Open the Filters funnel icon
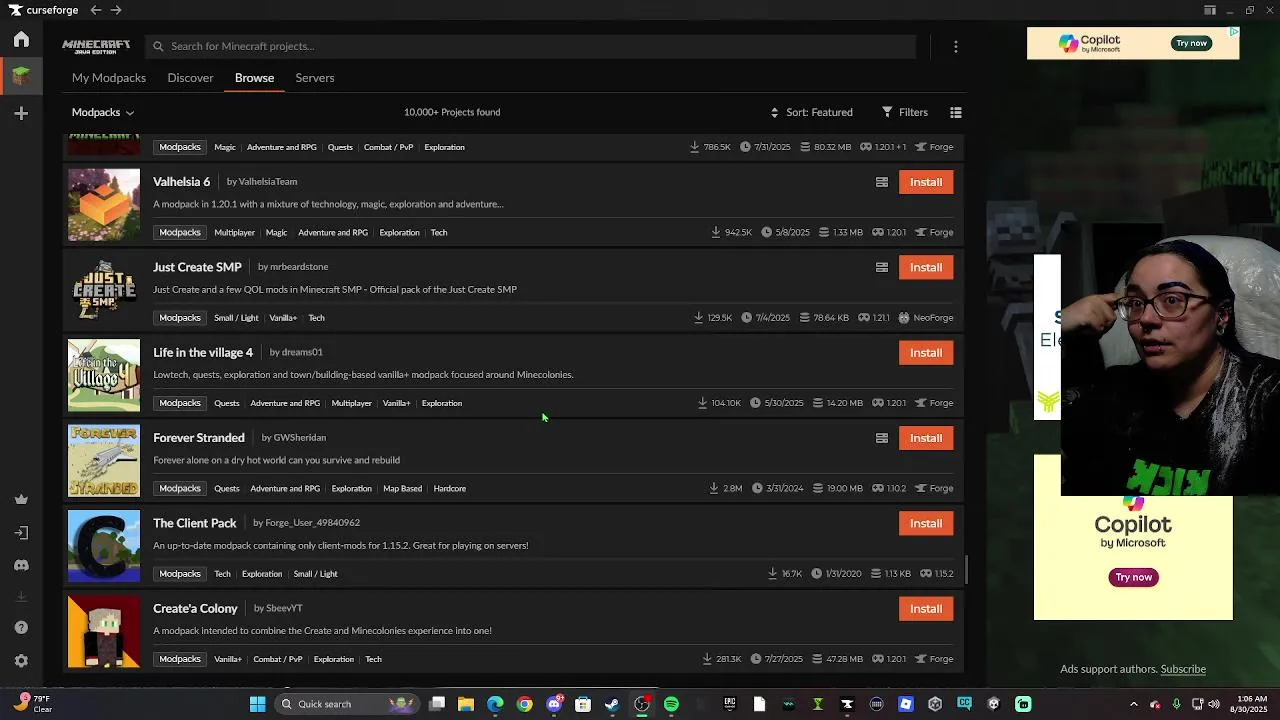Viewport: 1280px width, 720px height. (905, 112)
